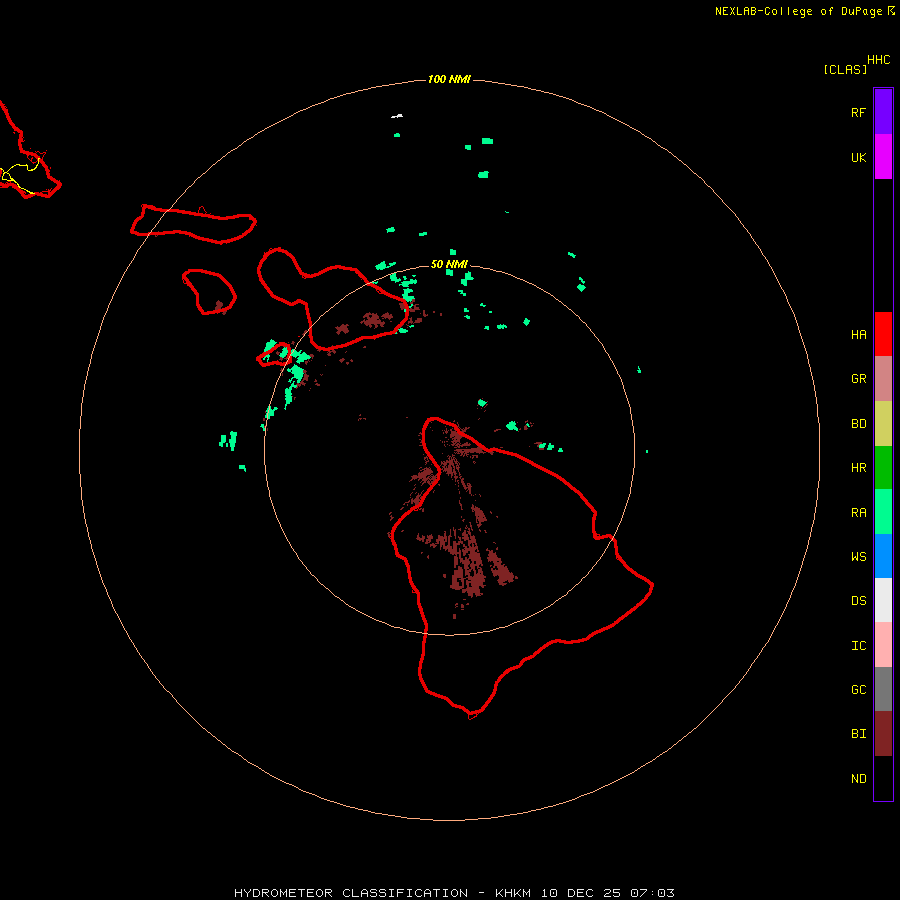Click the RA light green legend swatch

pyautogui.click(x=883, y=512)
